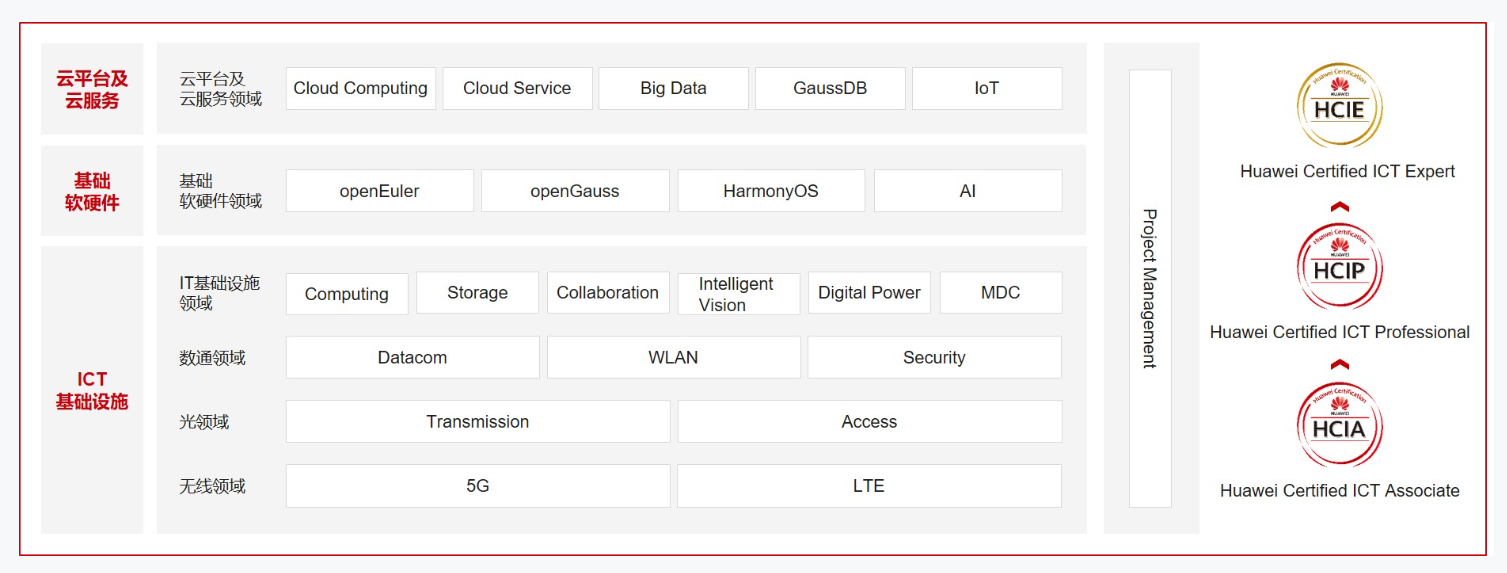Open the openEuler certification
The height and width of the screenshot is (573, 1507).
(x=380, y=191)
